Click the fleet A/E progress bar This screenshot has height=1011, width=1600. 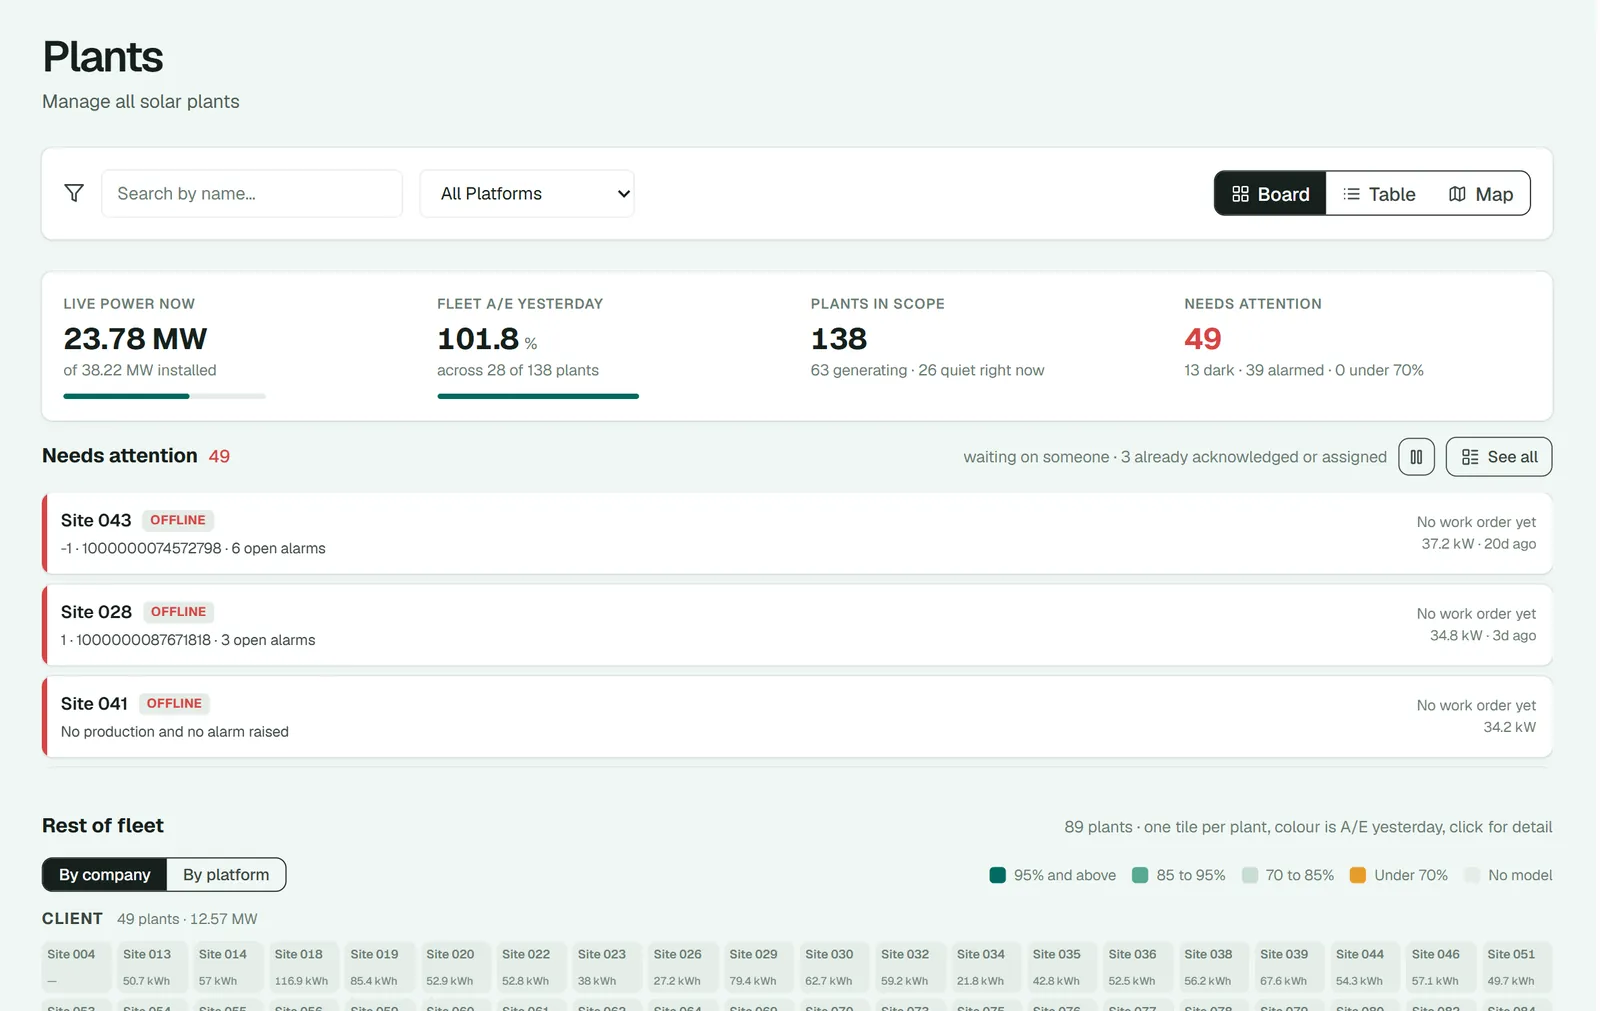coord(538,396)
